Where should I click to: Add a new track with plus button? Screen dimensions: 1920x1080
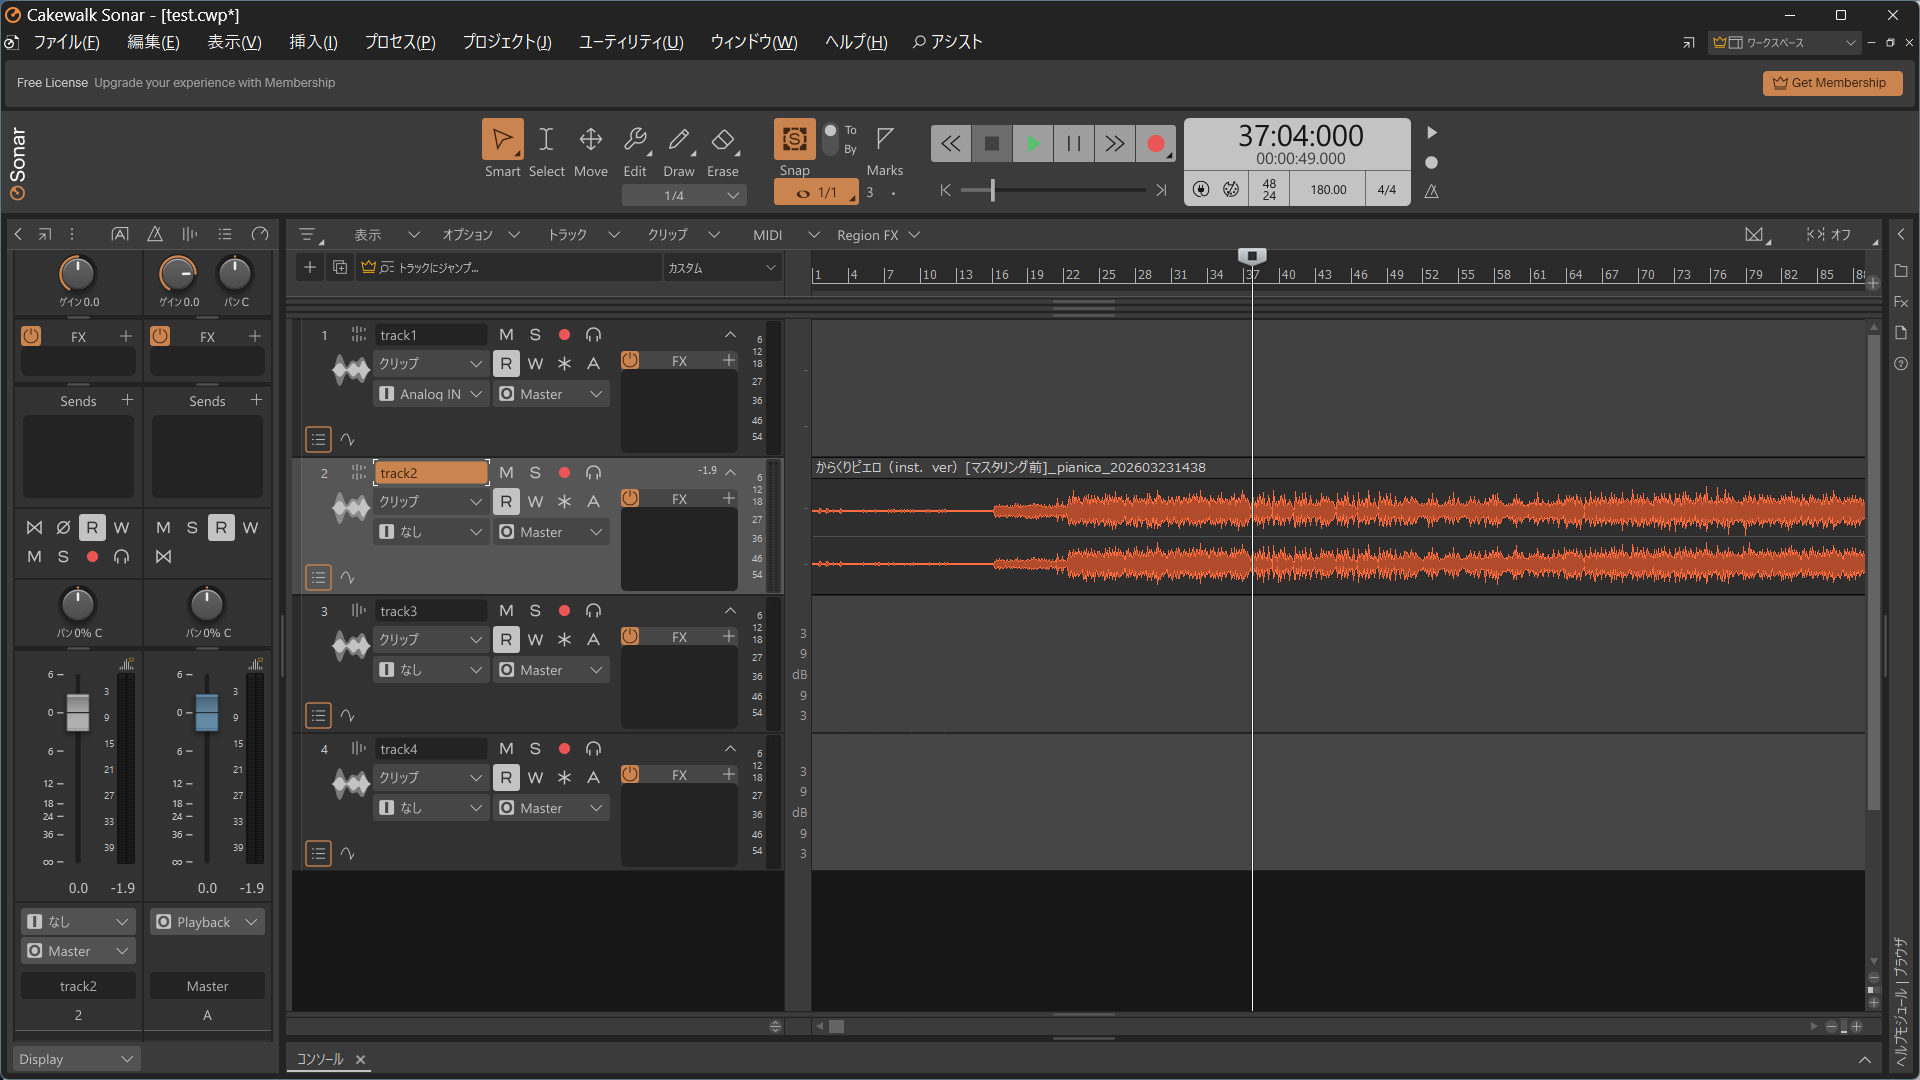tap(310, 267)
